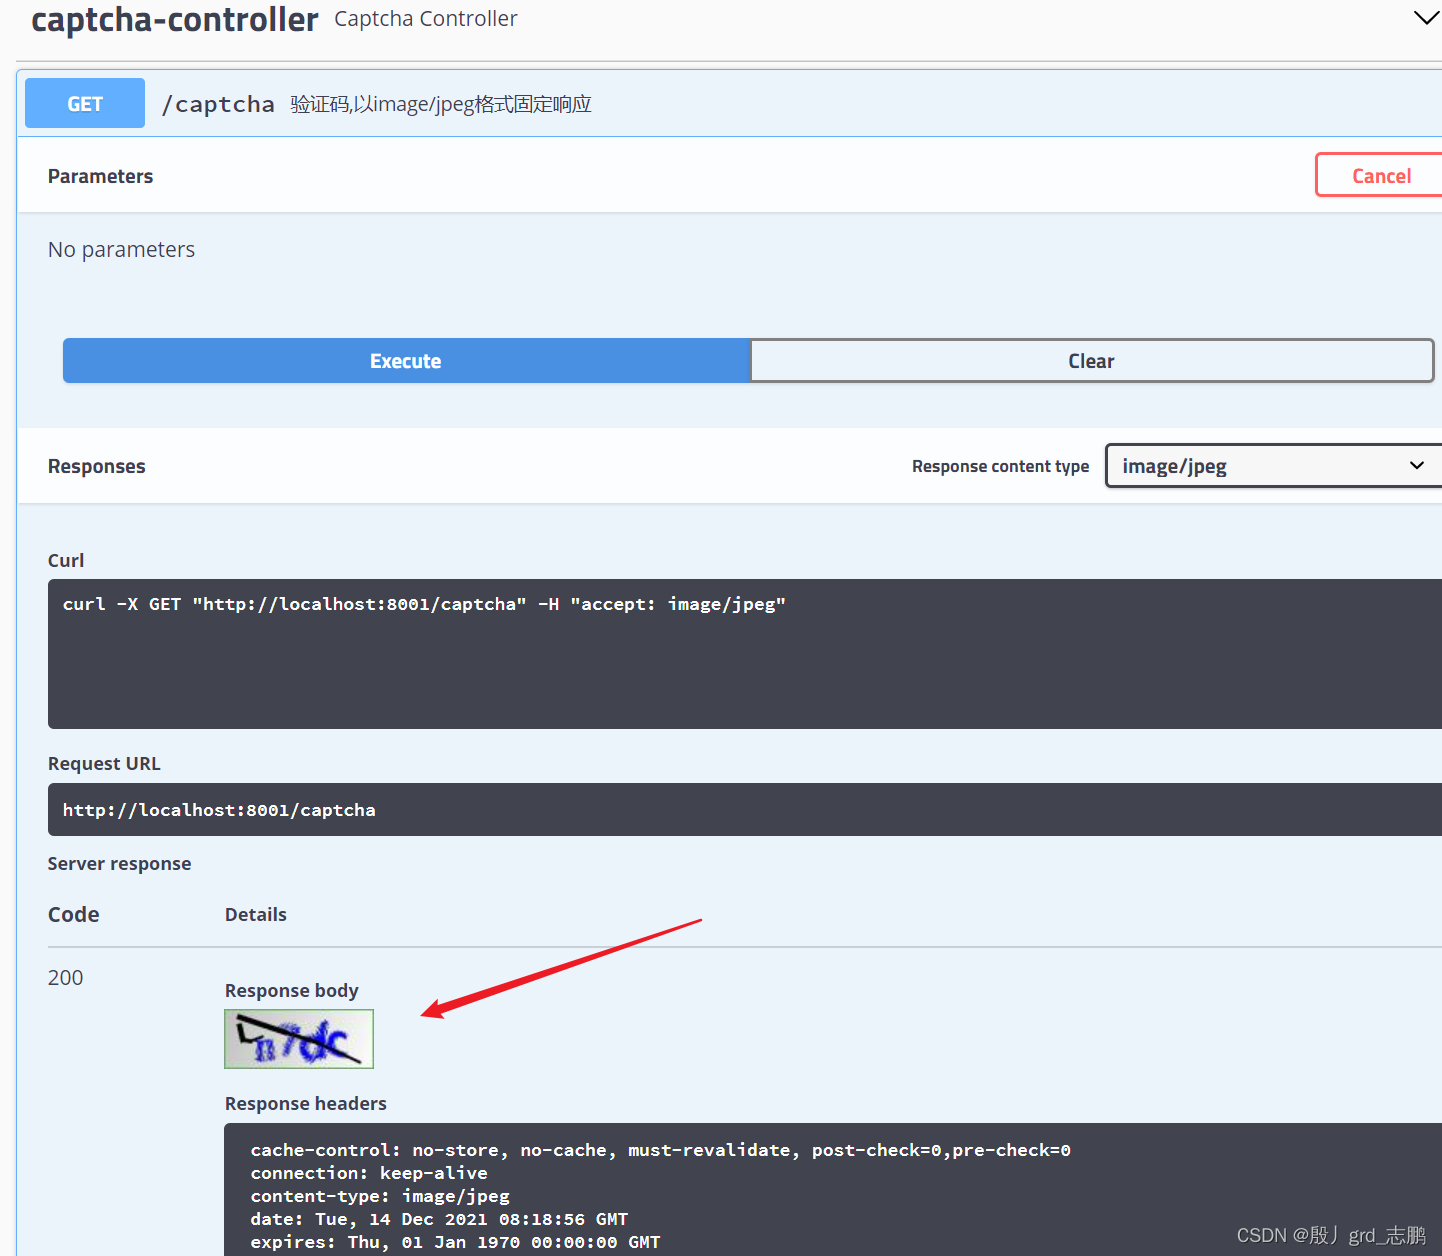The image size is (1442, 1256).
Task: Select the curl command text
Action: [424, 604]
